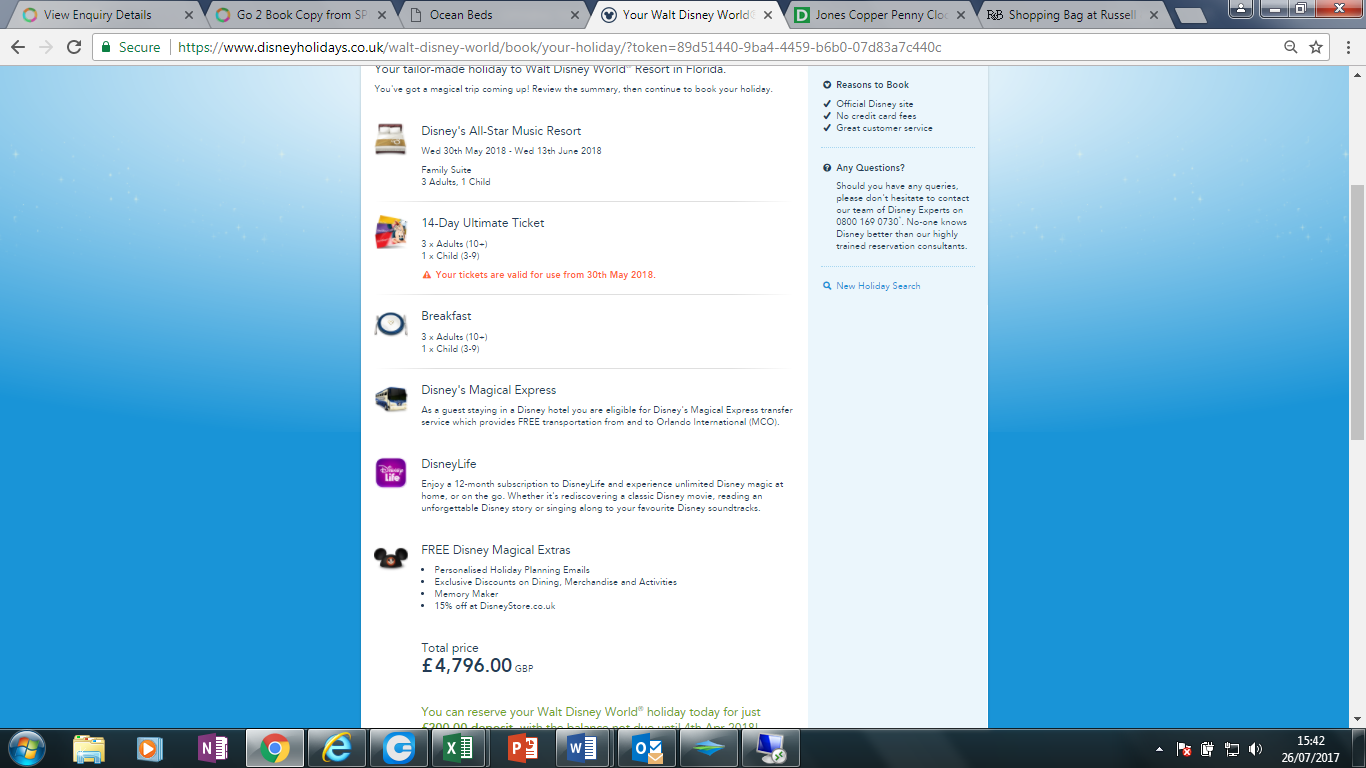The height and width of the screenshot is (768, 1366).
Task: Click the Any Questions help icon
Action: pos(827,168)
